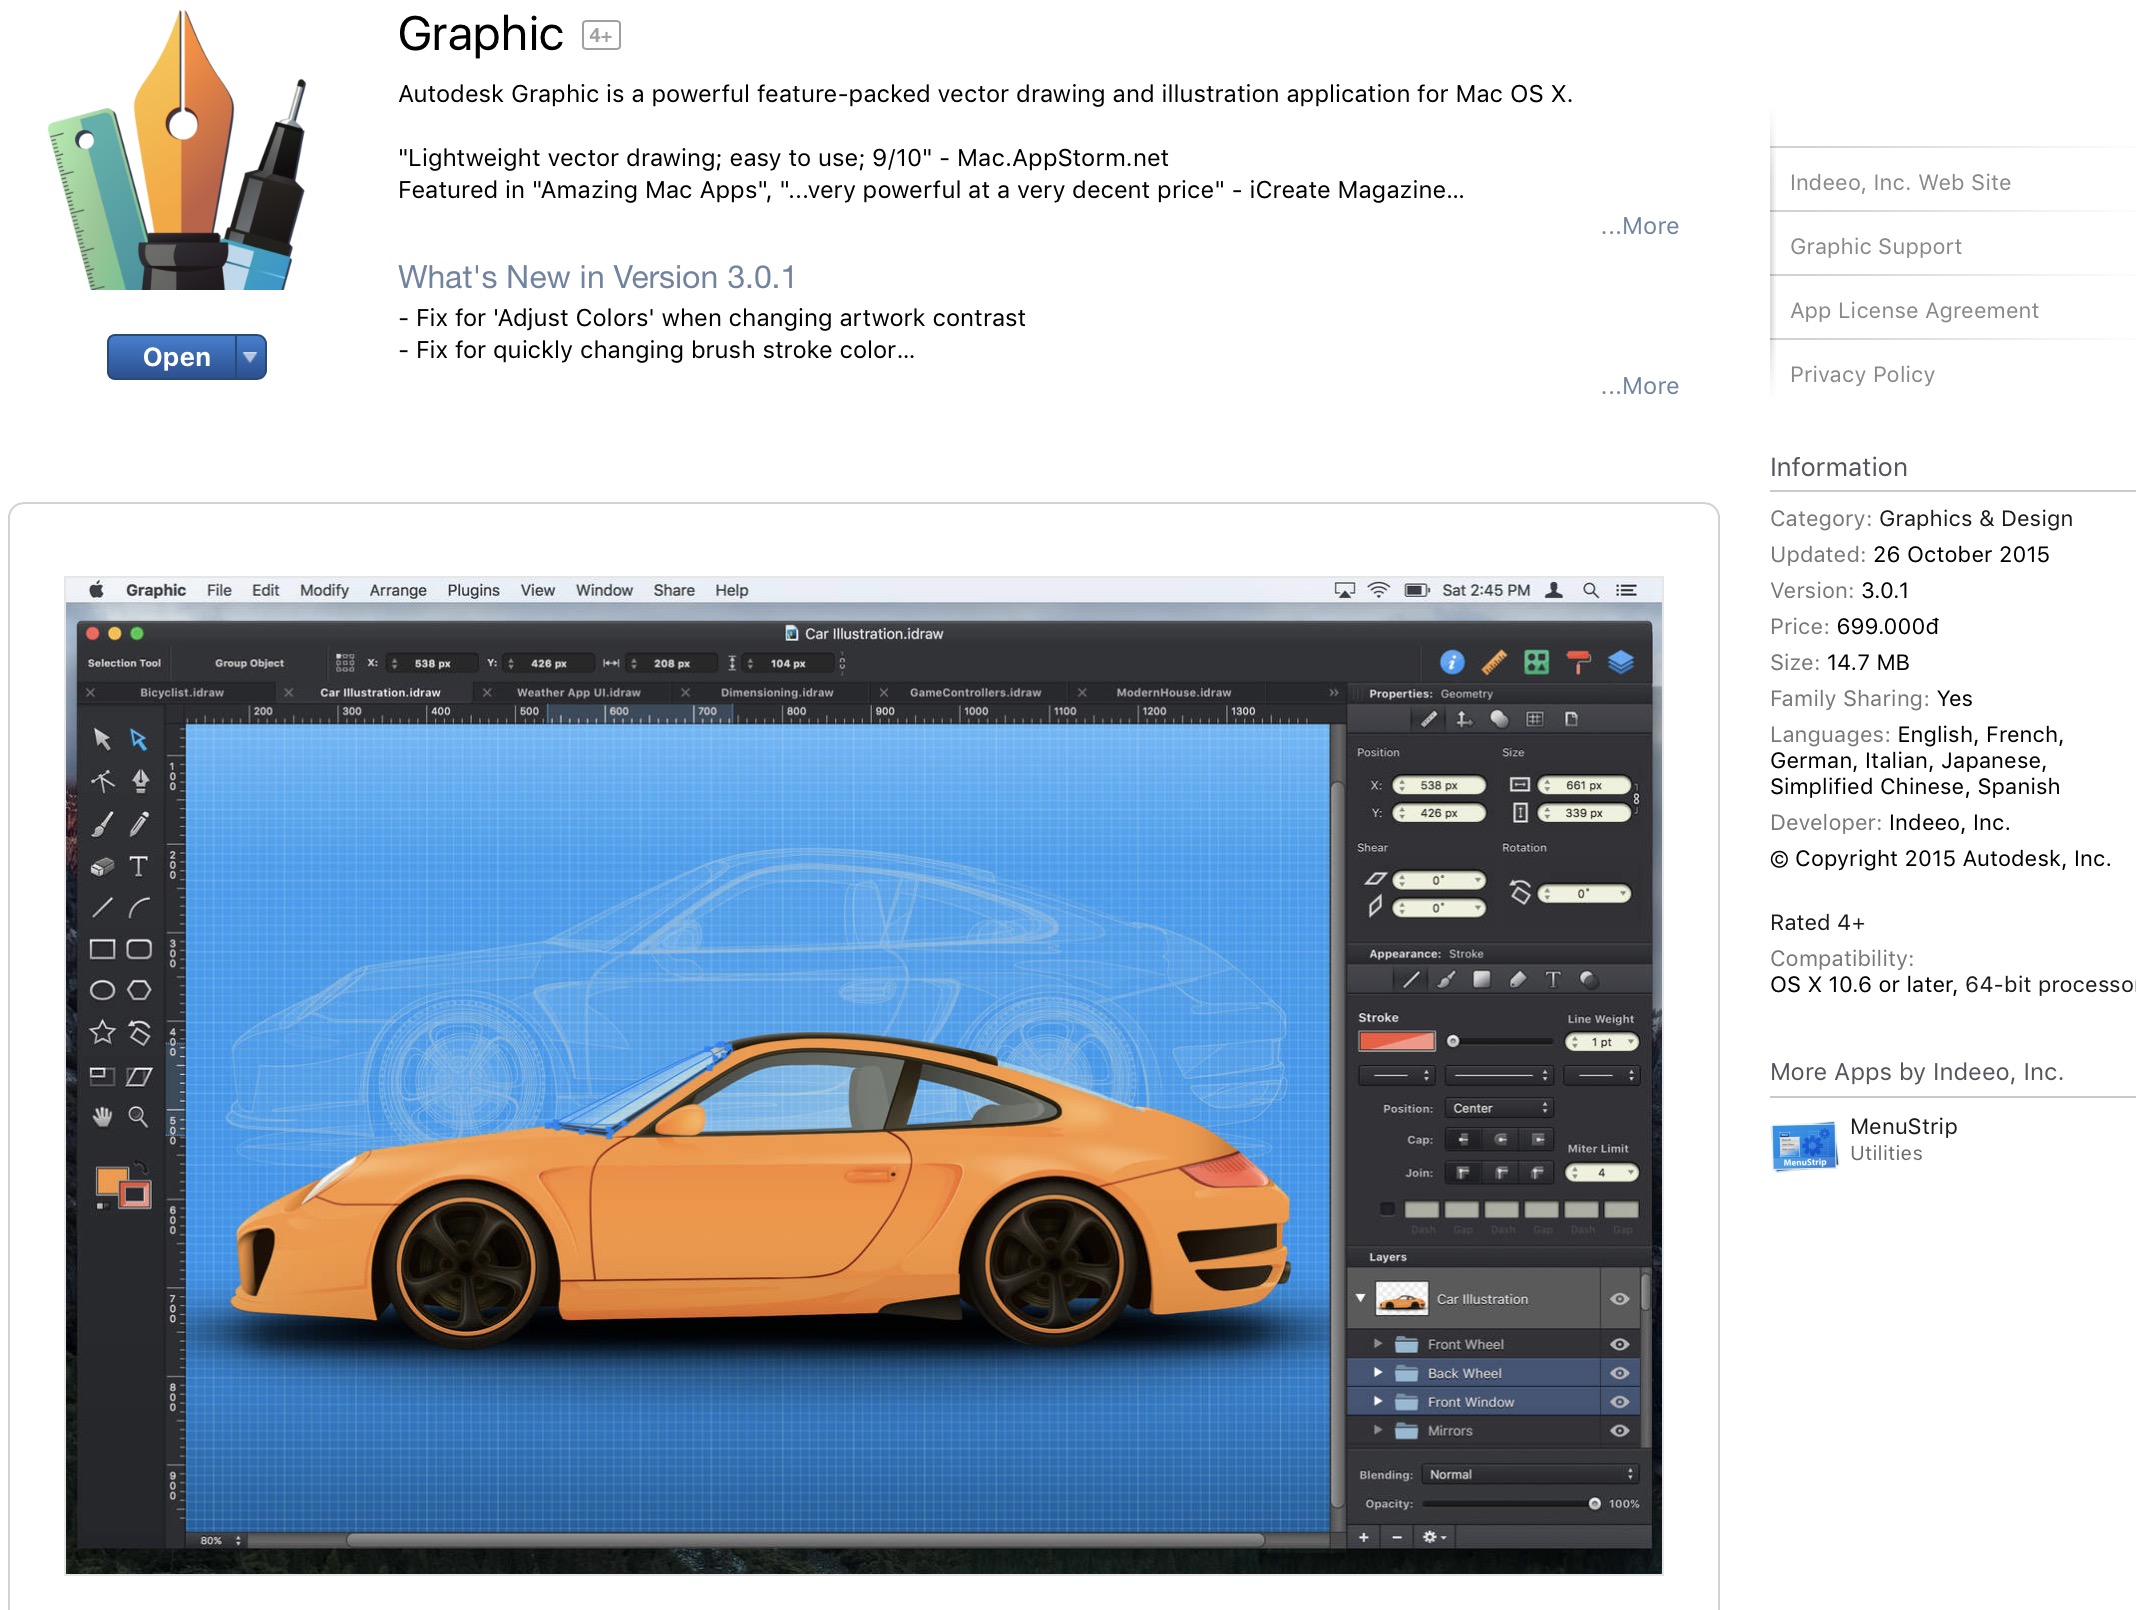
Task: Click the Wi-Fi icon in menu bar
Action: (1379, 590)
